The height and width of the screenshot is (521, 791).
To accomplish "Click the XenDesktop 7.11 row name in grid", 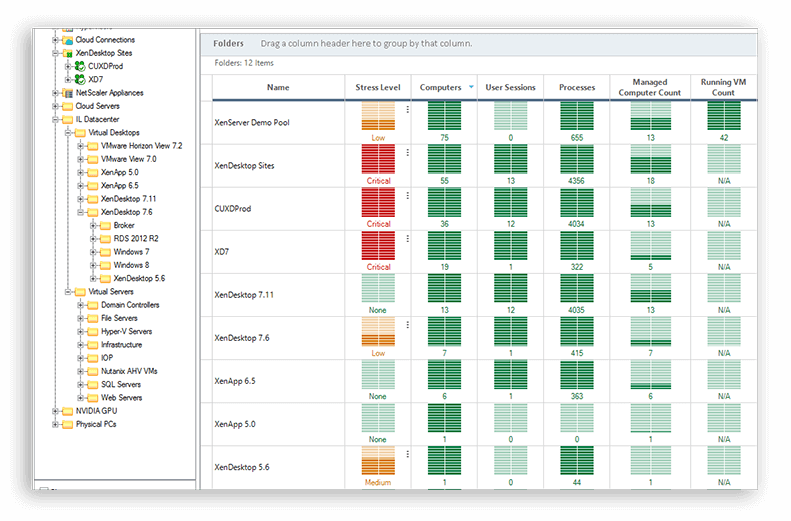I will point(244,295).
